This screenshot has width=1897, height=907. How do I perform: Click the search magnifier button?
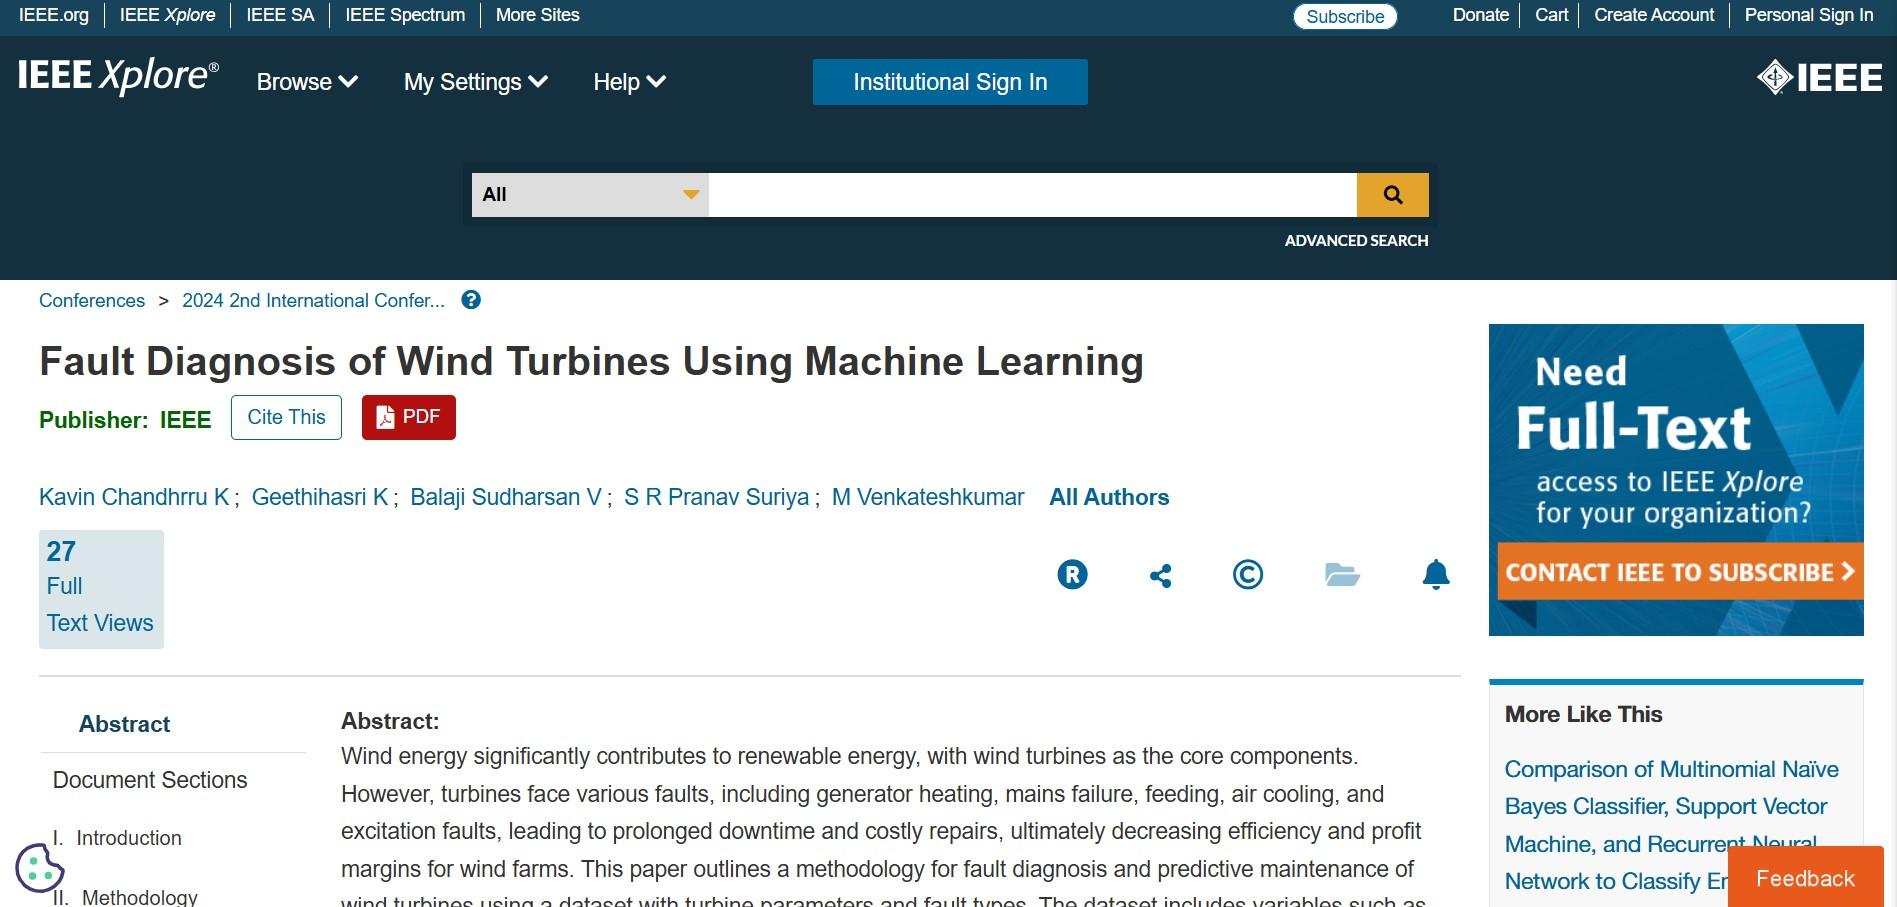[x=1392, y=195]
